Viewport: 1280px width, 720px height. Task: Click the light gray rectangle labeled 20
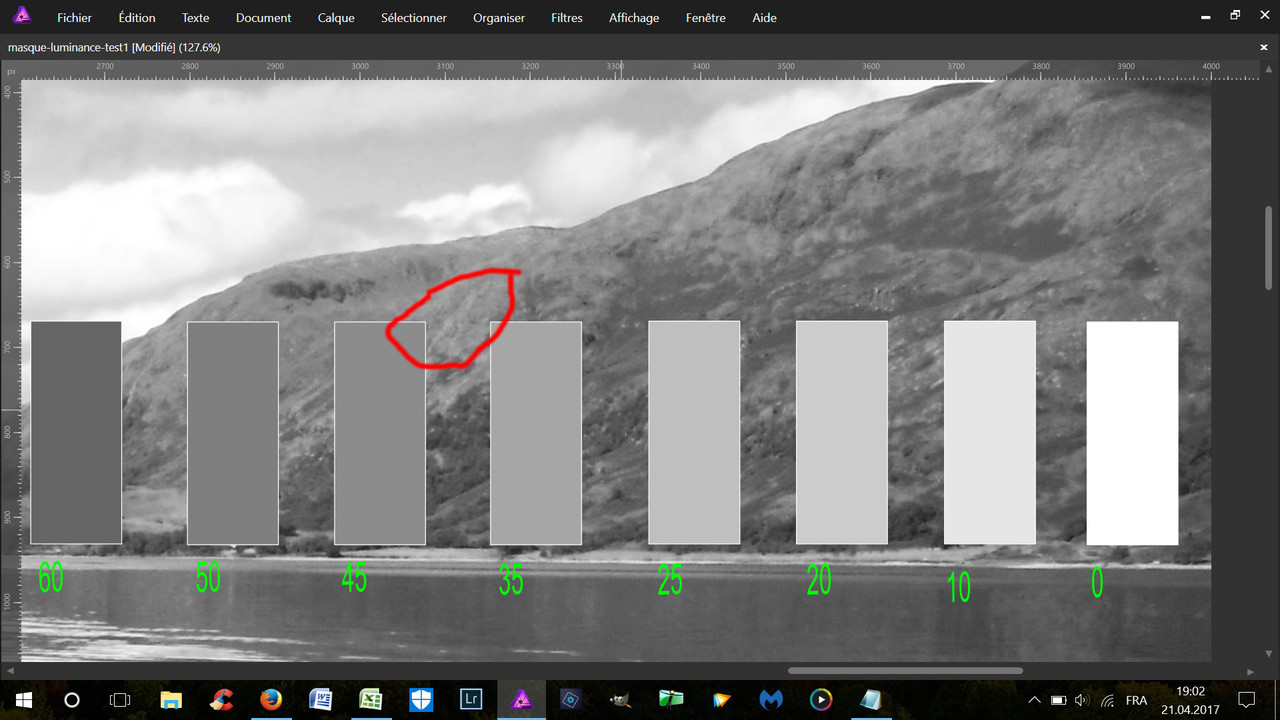[842, 433]
